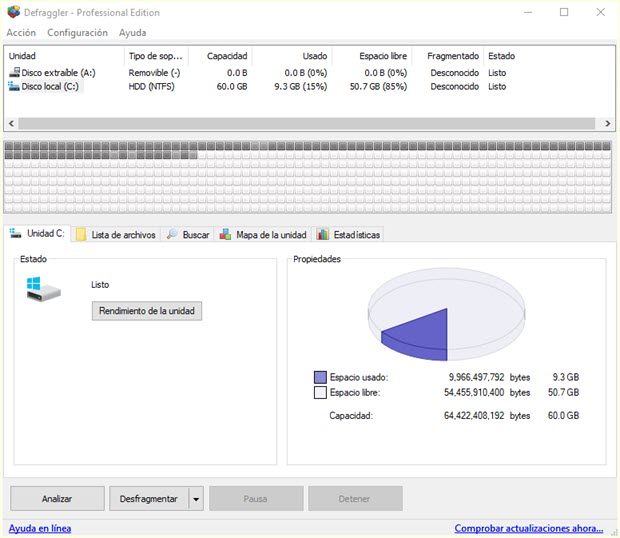Click the 60.0 GB capacity cell

click(232, 86)
